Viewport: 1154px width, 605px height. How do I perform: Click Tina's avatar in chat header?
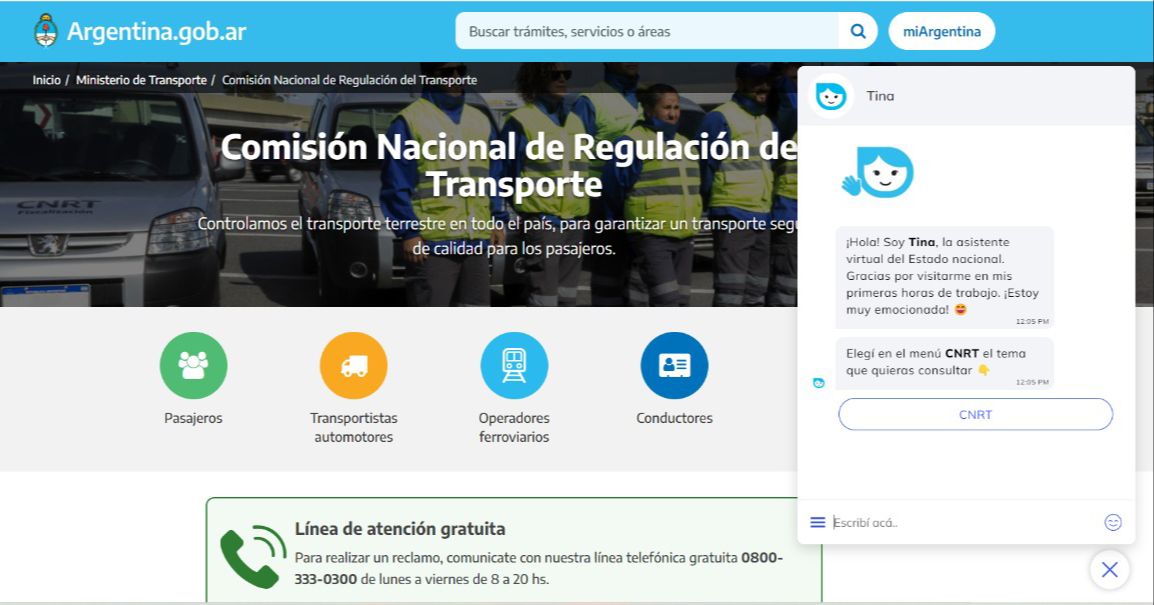[x=831, y=96]
